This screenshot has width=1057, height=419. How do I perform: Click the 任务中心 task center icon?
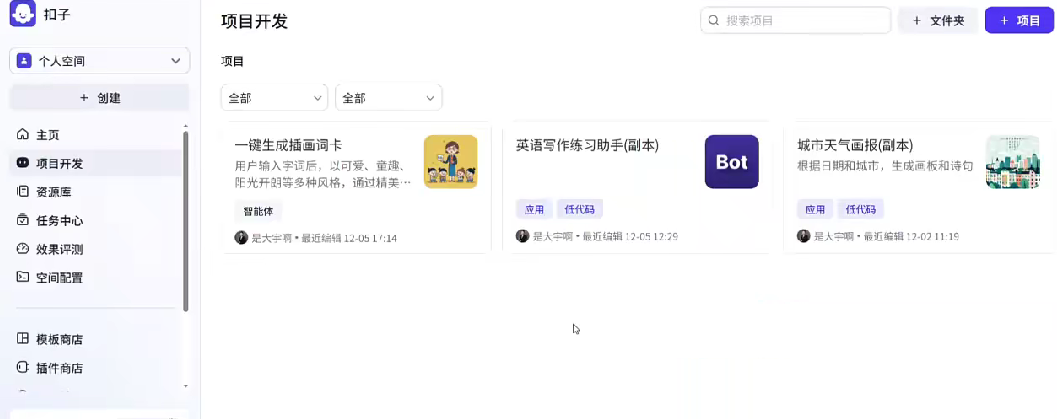(23, 221)
